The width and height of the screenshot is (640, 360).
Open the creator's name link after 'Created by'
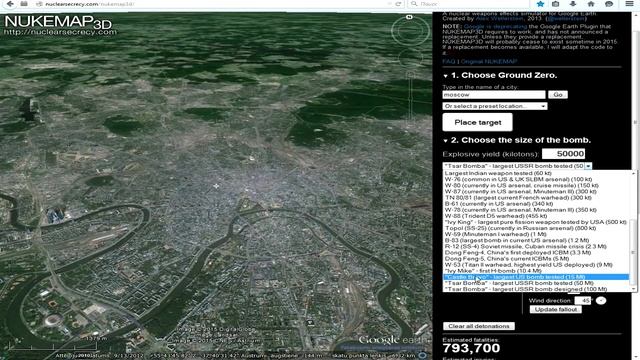point(499,19)
